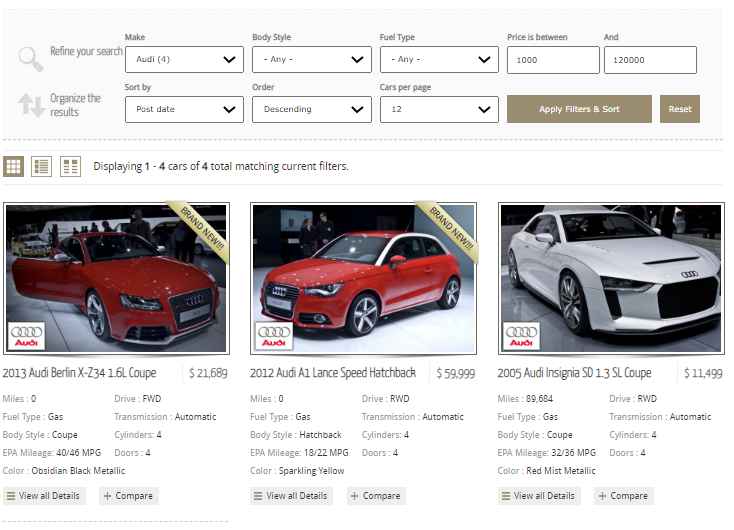Click the 32/36 MPG mileage value
This screenshot has height=530, width=734.
click(x=573, y=453)
